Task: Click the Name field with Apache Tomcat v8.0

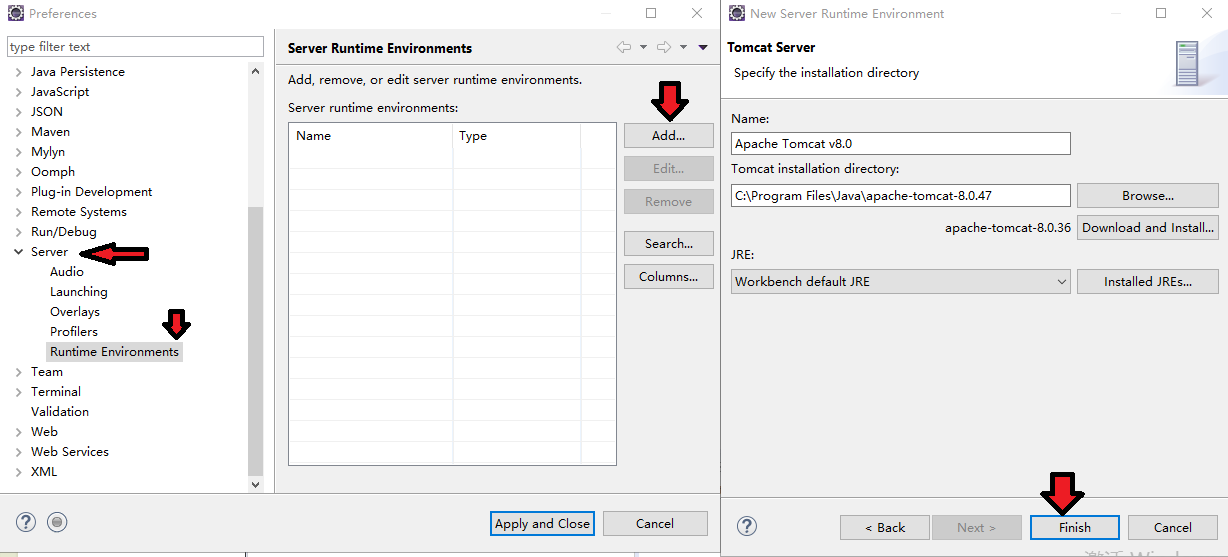Action: 900,144
